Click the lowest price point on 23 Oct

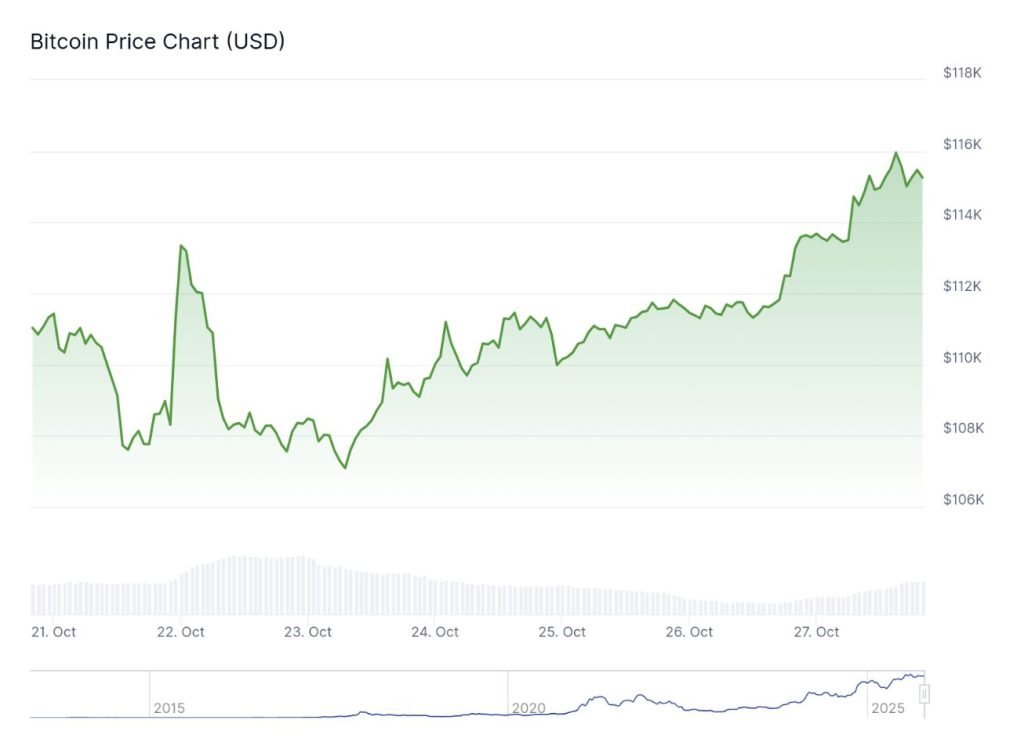coord(345,468)
